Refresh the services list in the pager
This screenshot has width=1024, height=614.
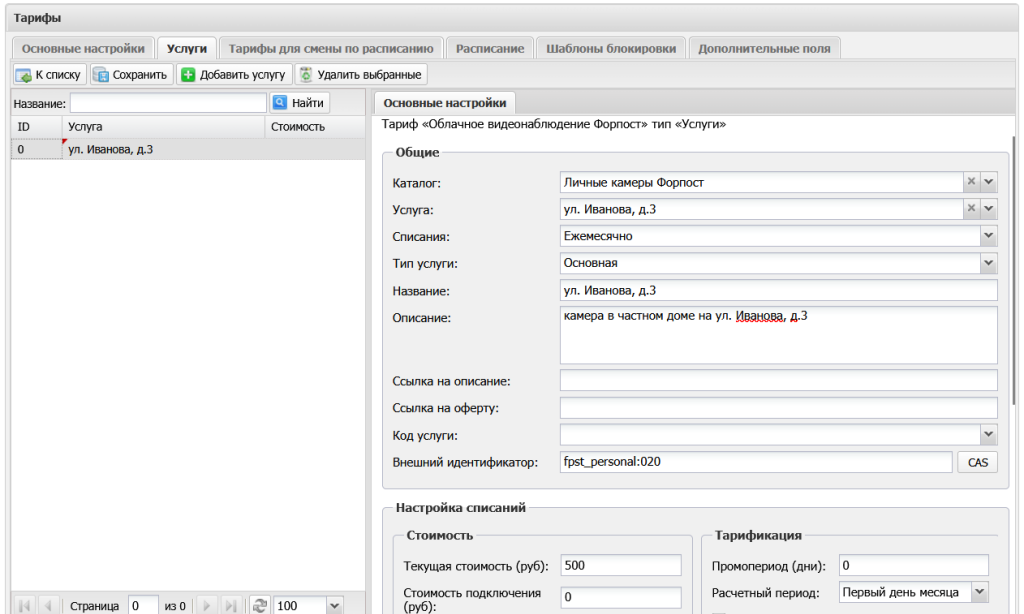coord(259,606)
